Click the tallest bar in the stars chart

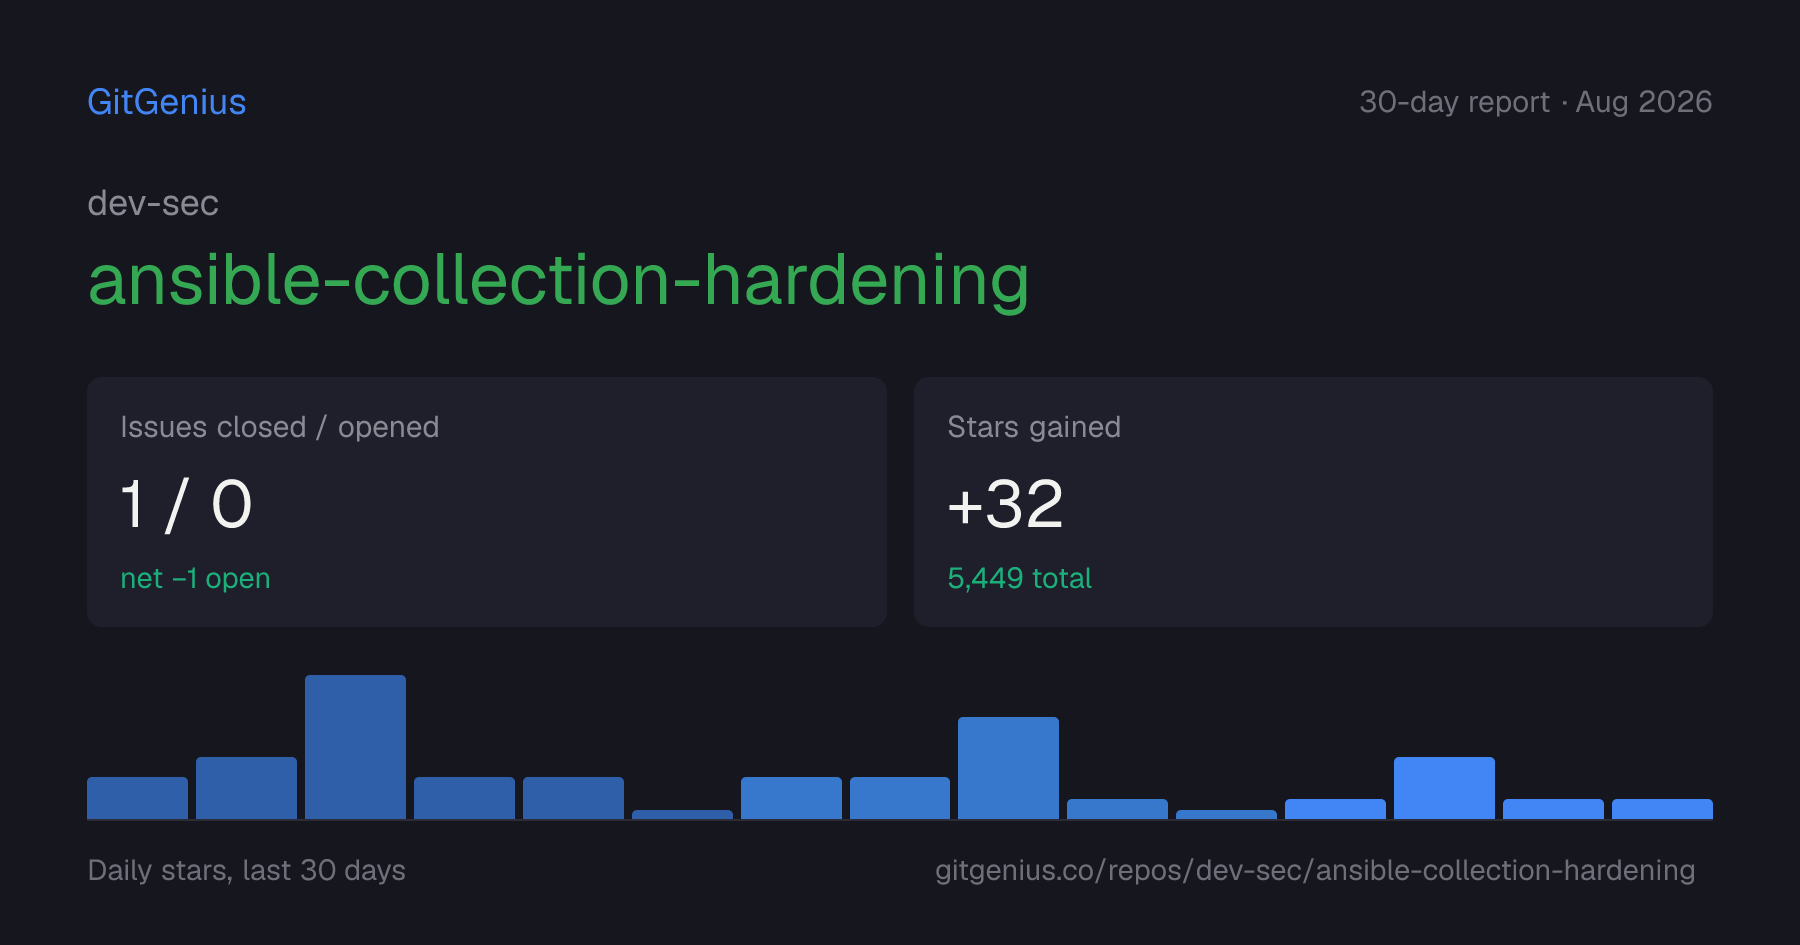coord(355,747)
